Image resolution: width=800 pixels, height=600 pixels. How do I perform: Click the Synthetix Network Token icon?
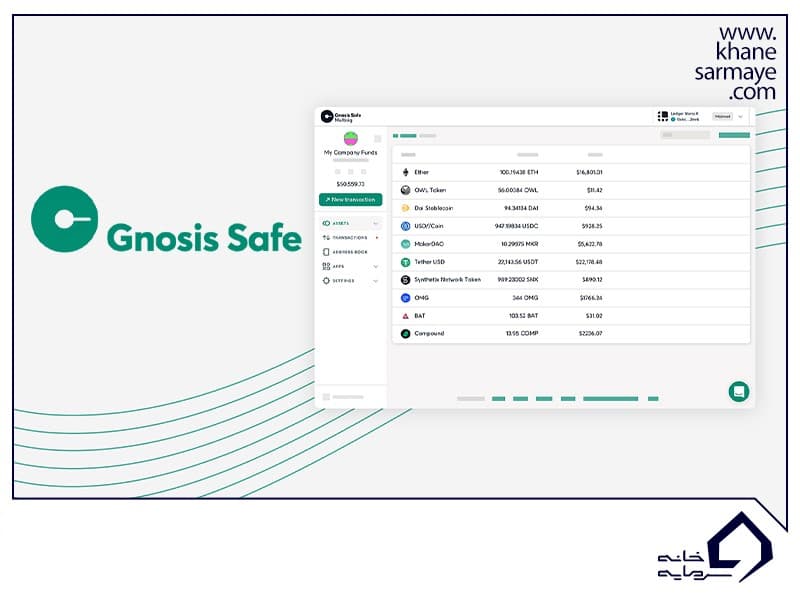pyautogui.click(x=406, y=280)
